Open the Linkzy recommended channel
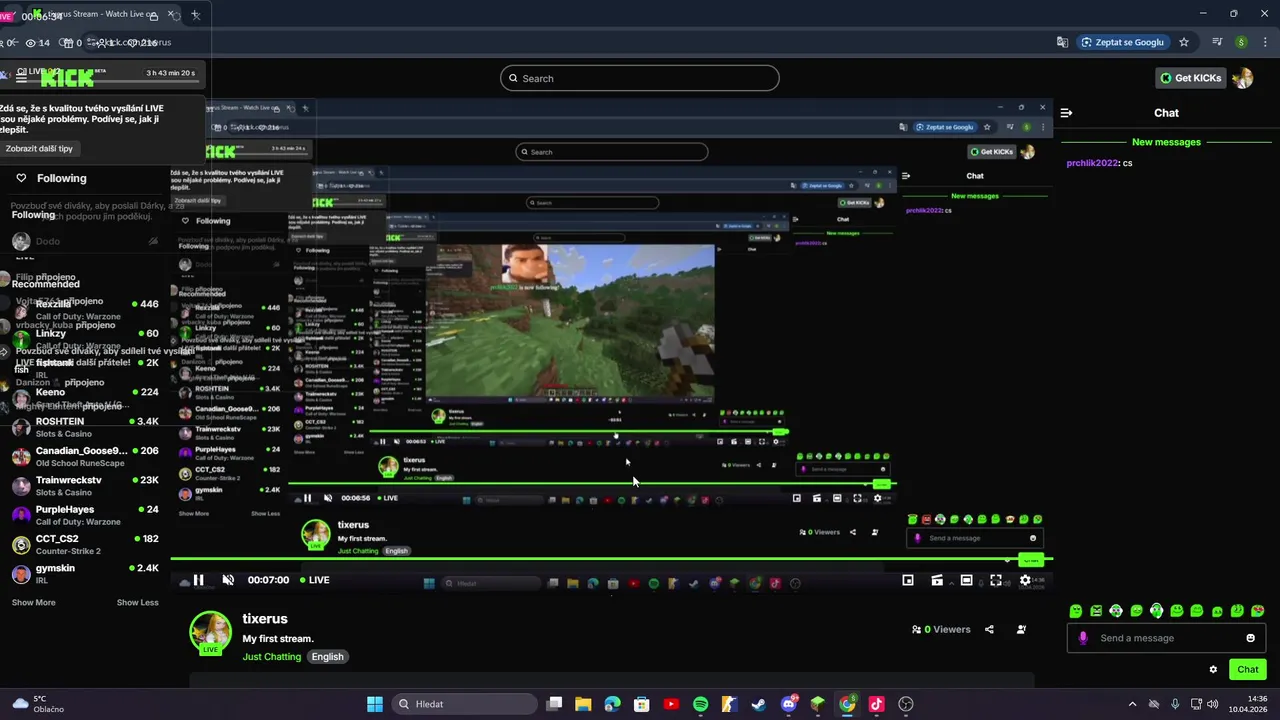This screenshot has width=1280, height=720. [x=85, y=339]
